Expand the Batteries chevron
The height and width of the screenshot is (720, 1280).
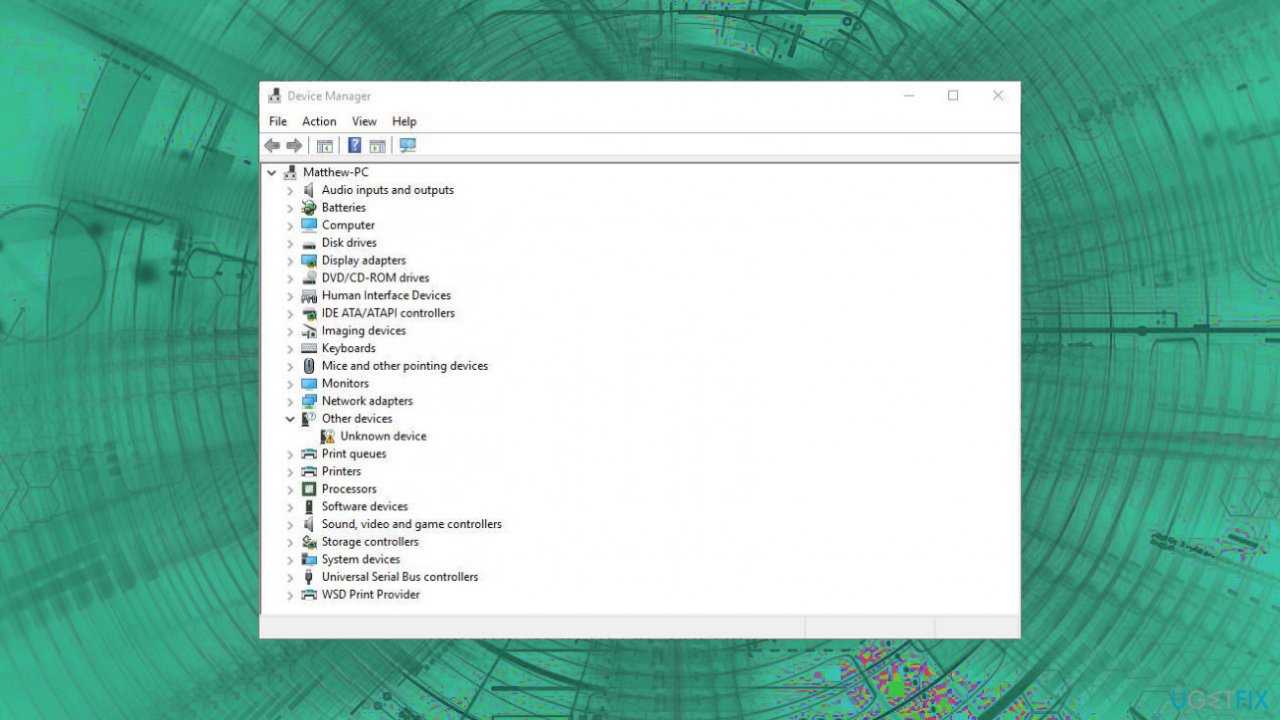pyautogui.click(x=290, y=208)
